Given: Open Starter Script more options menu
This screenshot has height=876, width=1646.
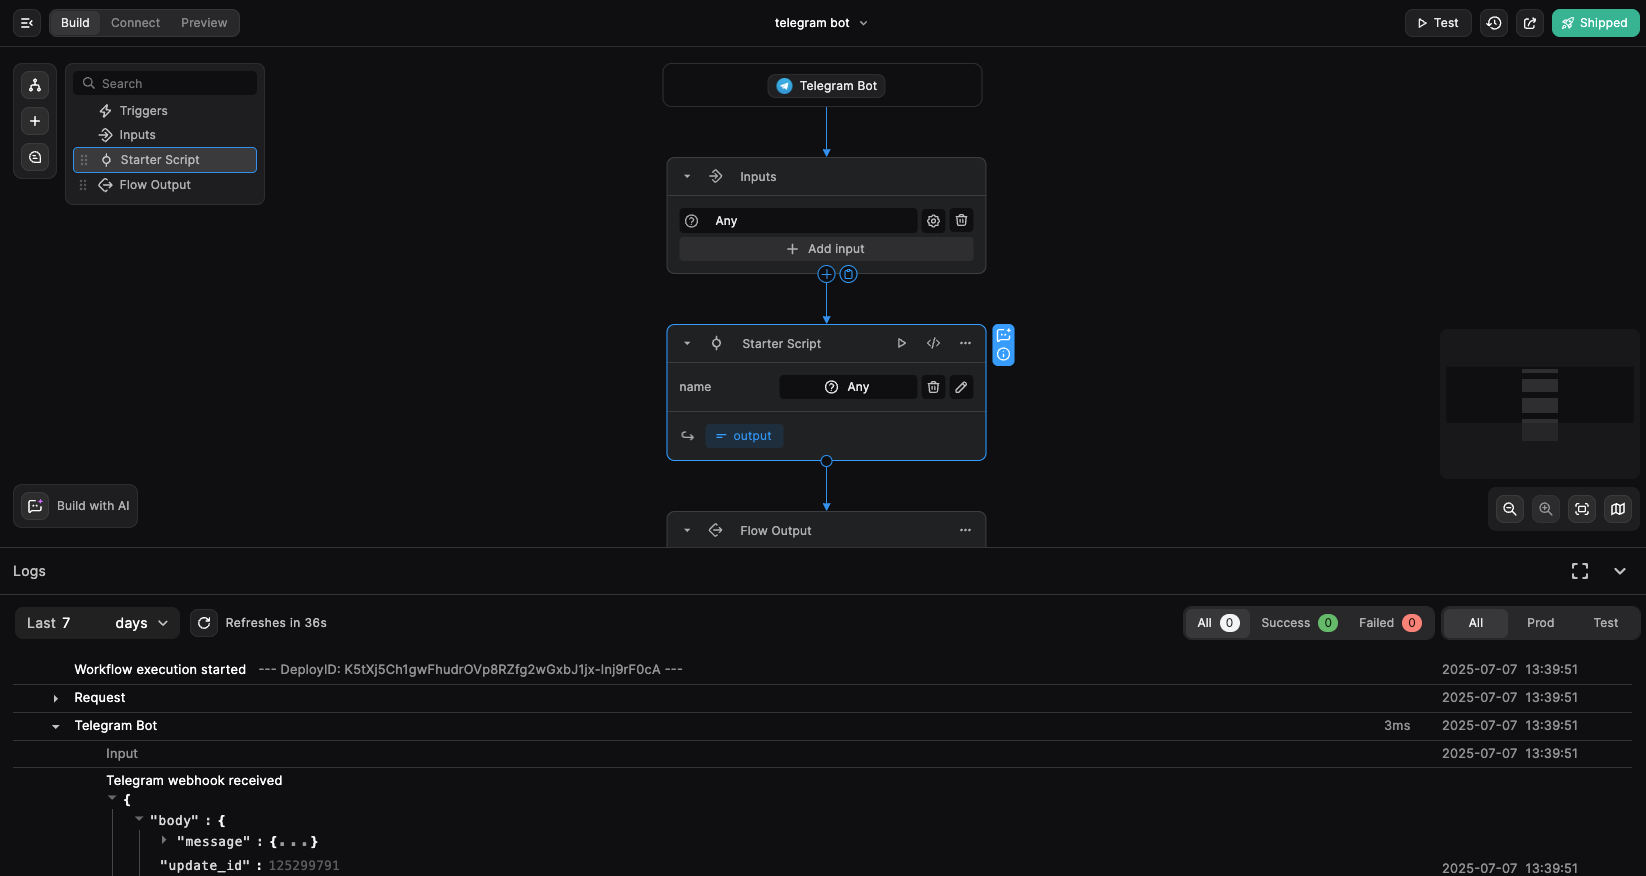Looking at the screenshot, I should point(965,343).
